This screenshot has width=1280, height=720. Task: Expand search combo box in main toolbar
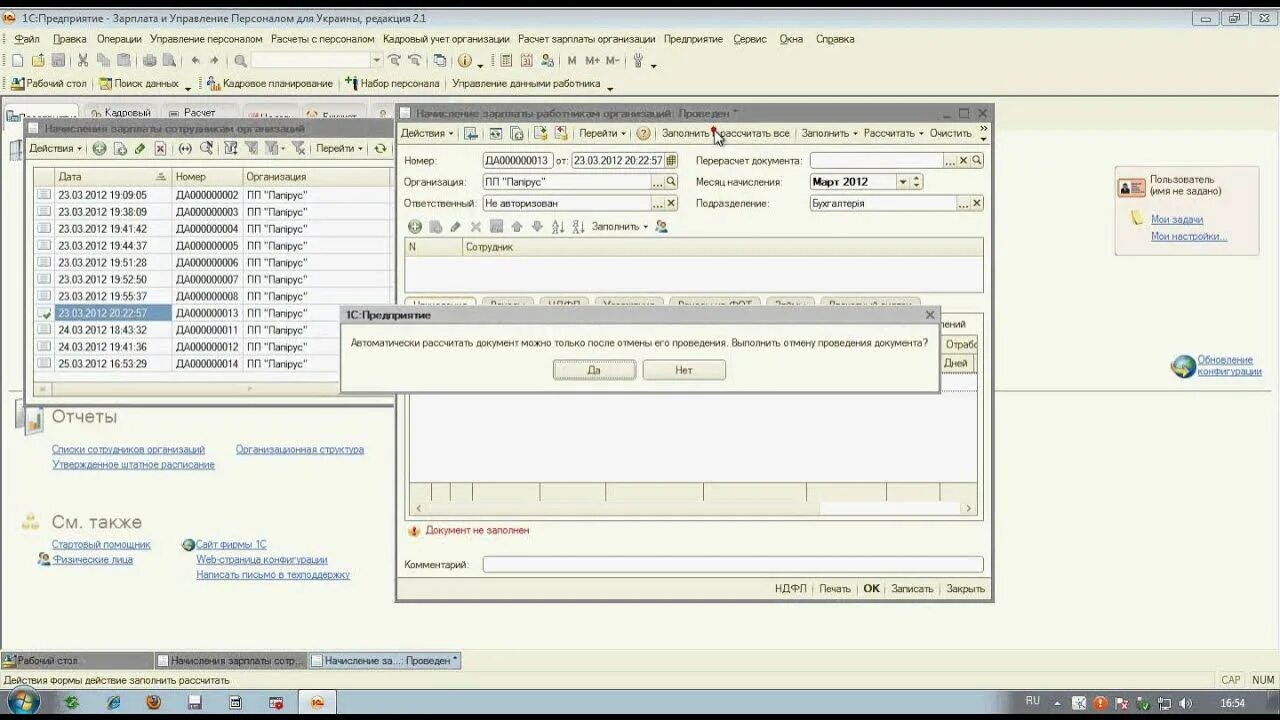pos(376,61)
